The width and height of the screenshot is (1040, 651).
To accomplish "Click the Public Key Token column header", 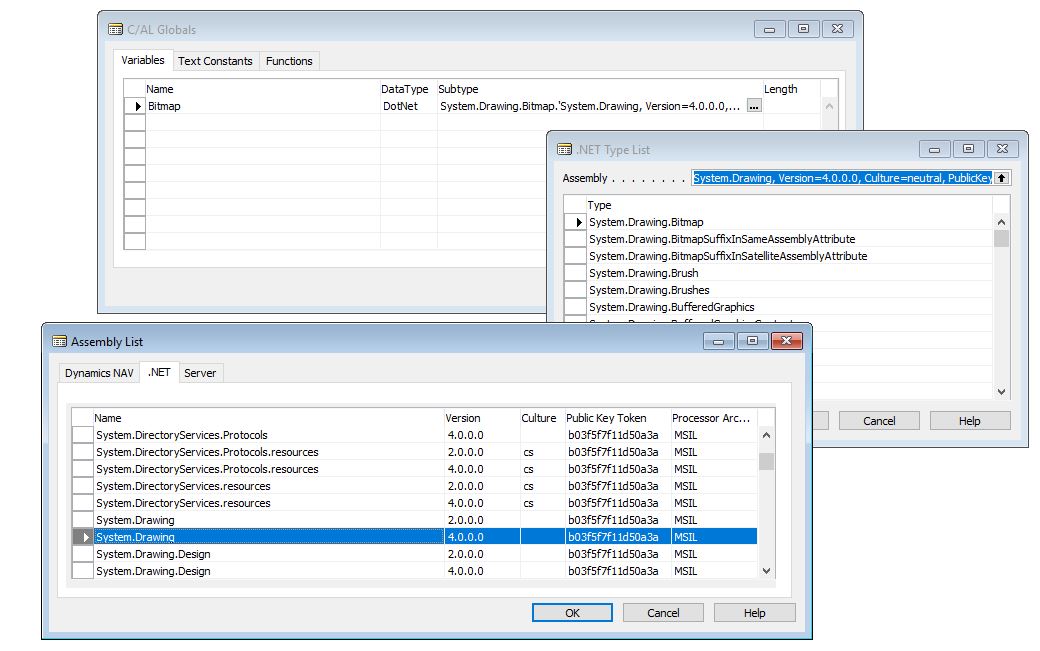I will click(x=618, y=418).
